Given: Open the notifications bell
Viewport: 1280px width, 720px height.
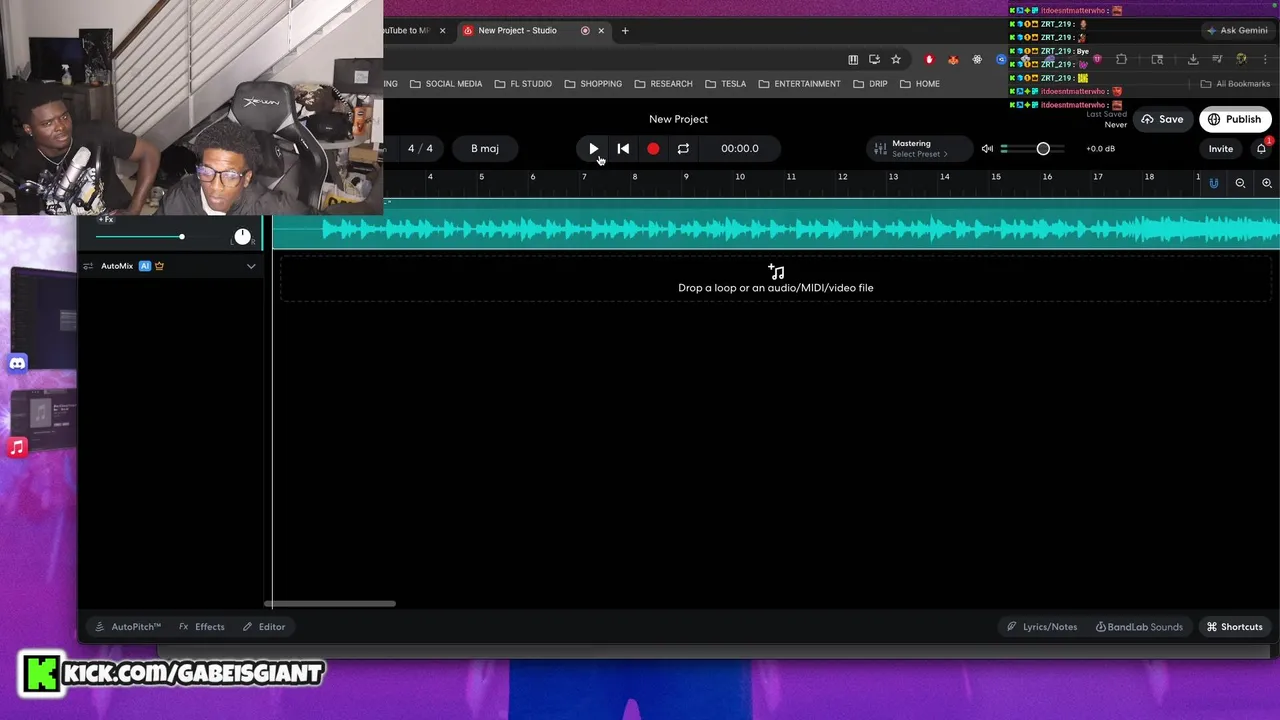Looking at the screenshot, I should point(1261,148).
